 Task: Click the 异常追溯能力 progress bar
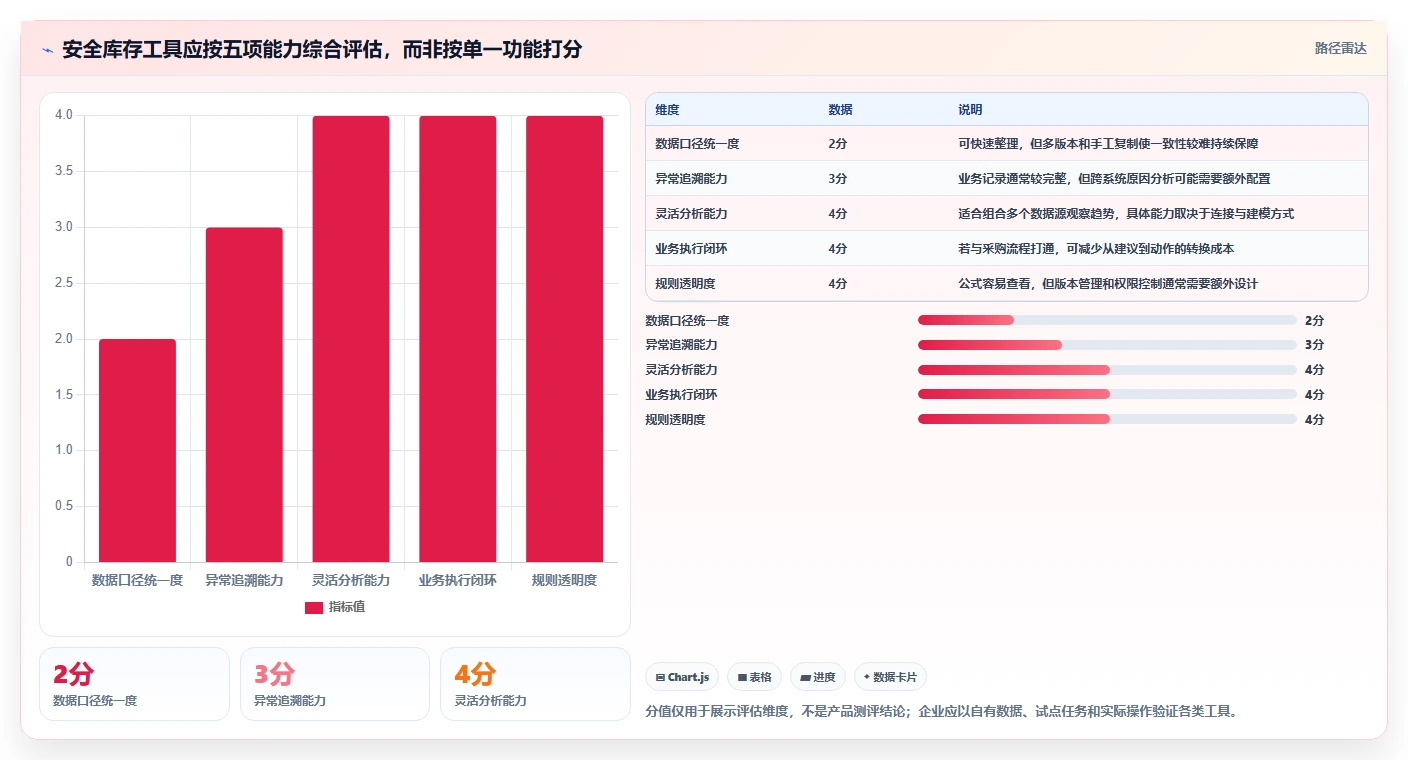(x=1107, y=345)
